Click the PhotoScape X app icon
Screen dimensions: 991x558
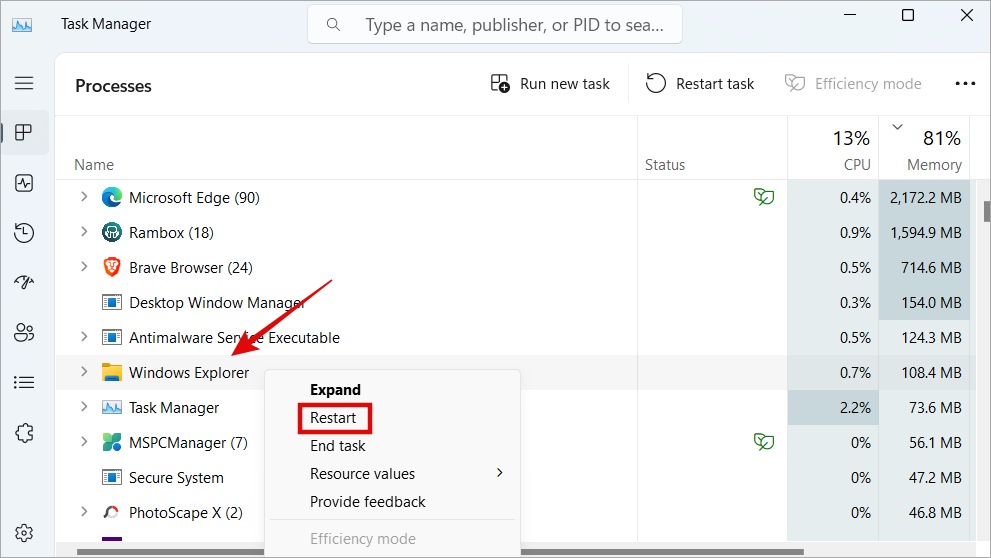[112, 512]
